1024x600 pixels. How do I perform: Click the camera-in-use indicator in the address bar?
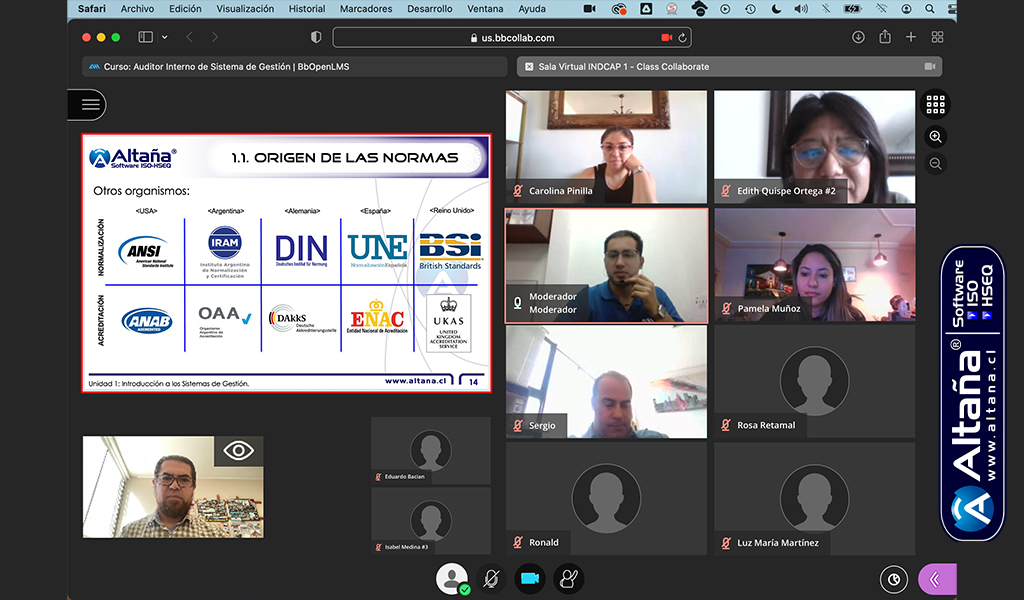[666, 38]
